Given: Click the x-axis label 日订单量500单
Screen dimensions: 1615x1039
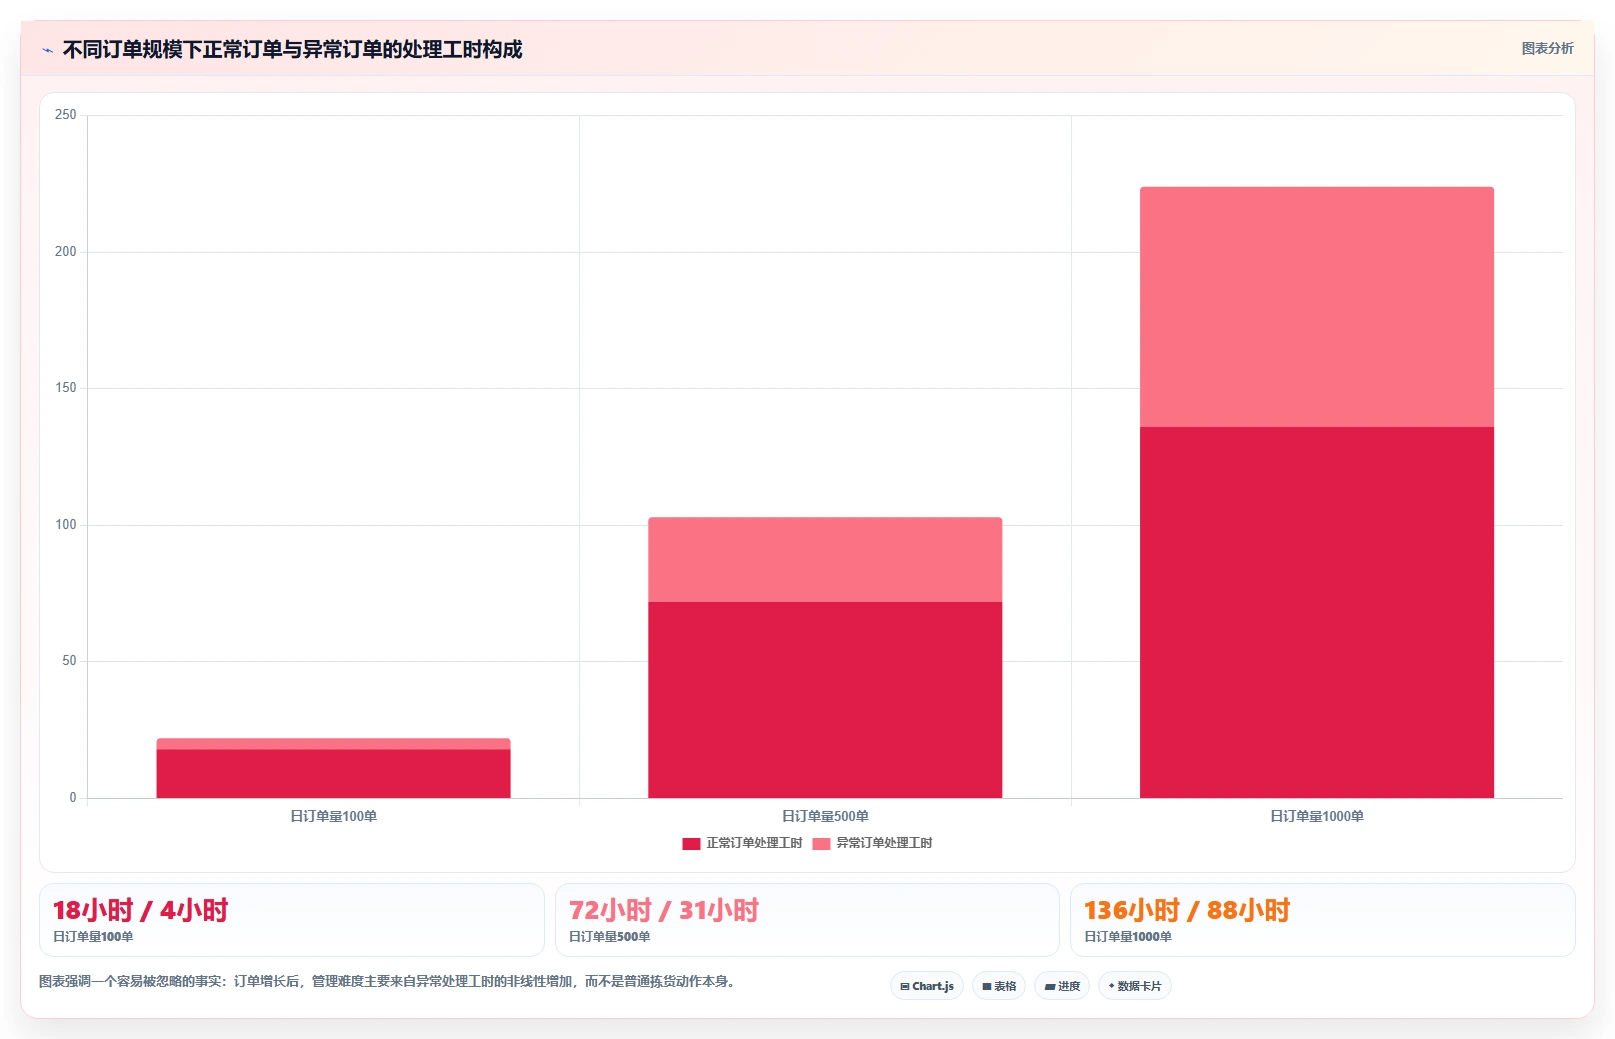Looking at the screenshot, I should pyautogui.click(x=825, y=816).
